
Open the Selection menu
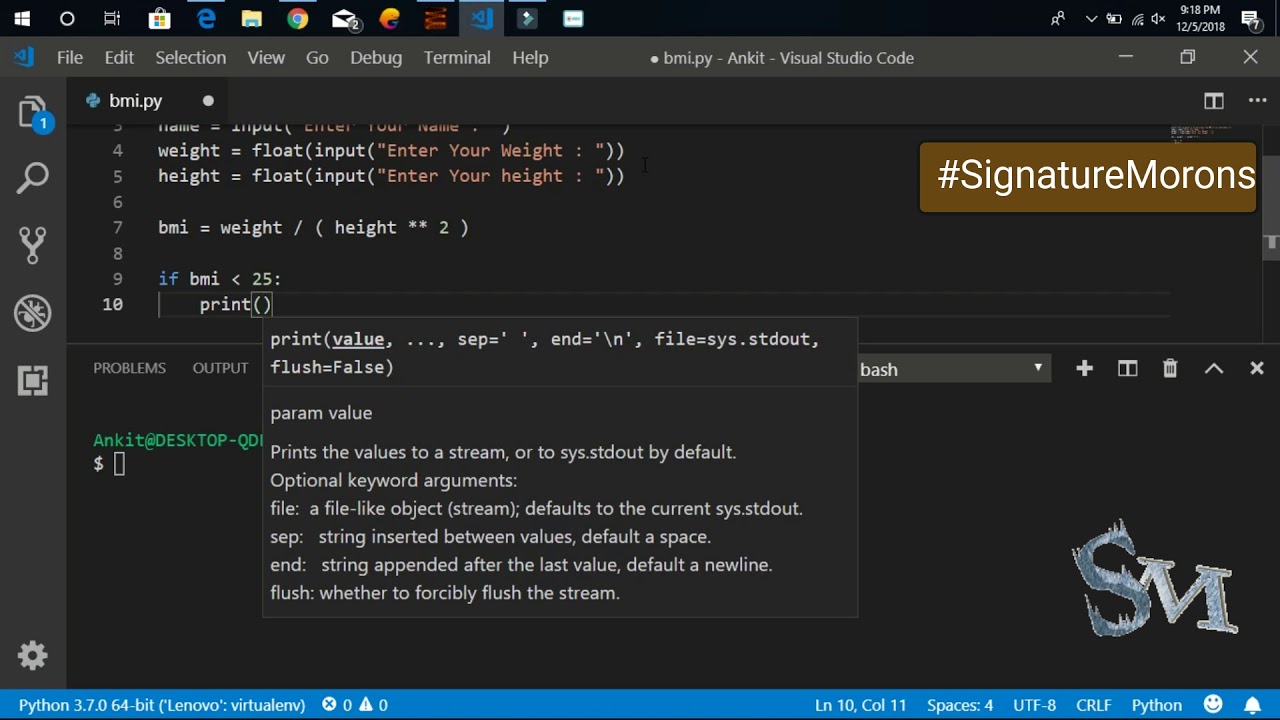[x=190, y=57]
